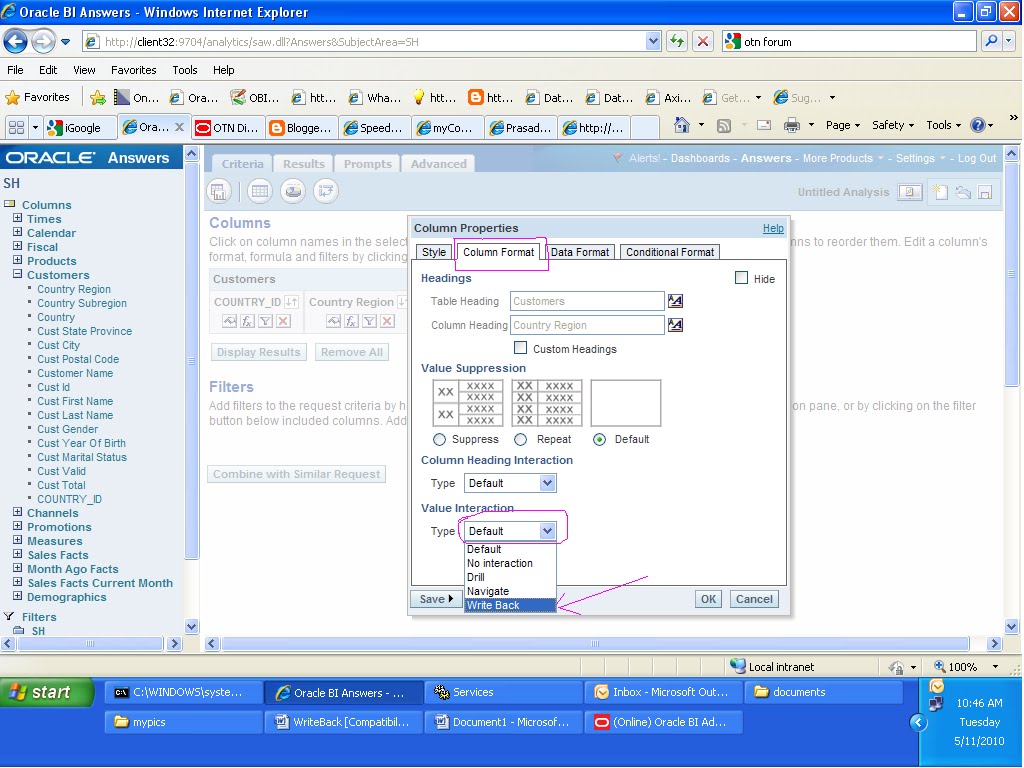Delete the COUNTRY_ID column with X icon

point(283,321)
